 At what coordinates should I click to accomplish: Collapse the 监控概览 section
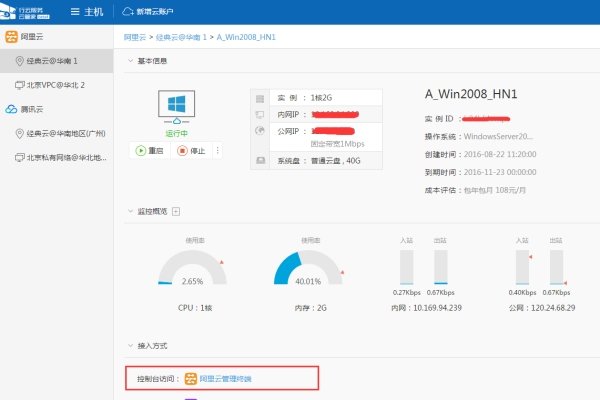coord(130,211)
